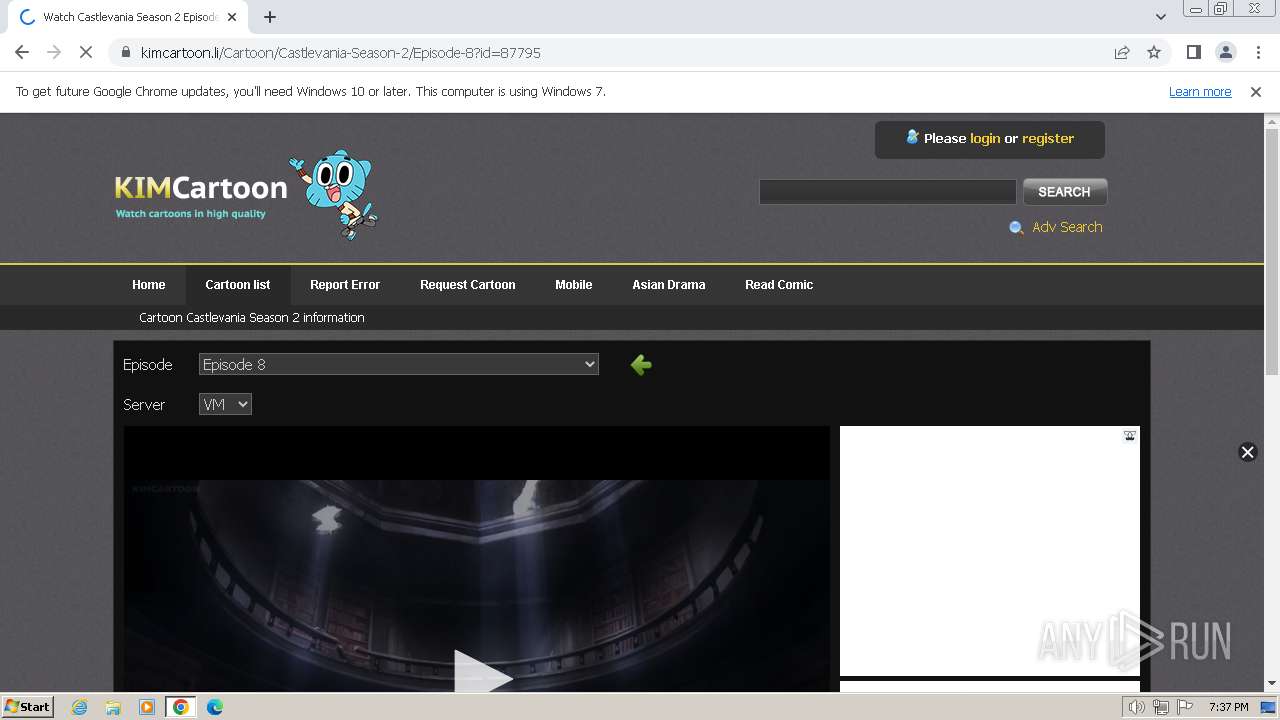
Task: Open Cartoon Castlevania Season 2 information link
Action: coord(252,318)
